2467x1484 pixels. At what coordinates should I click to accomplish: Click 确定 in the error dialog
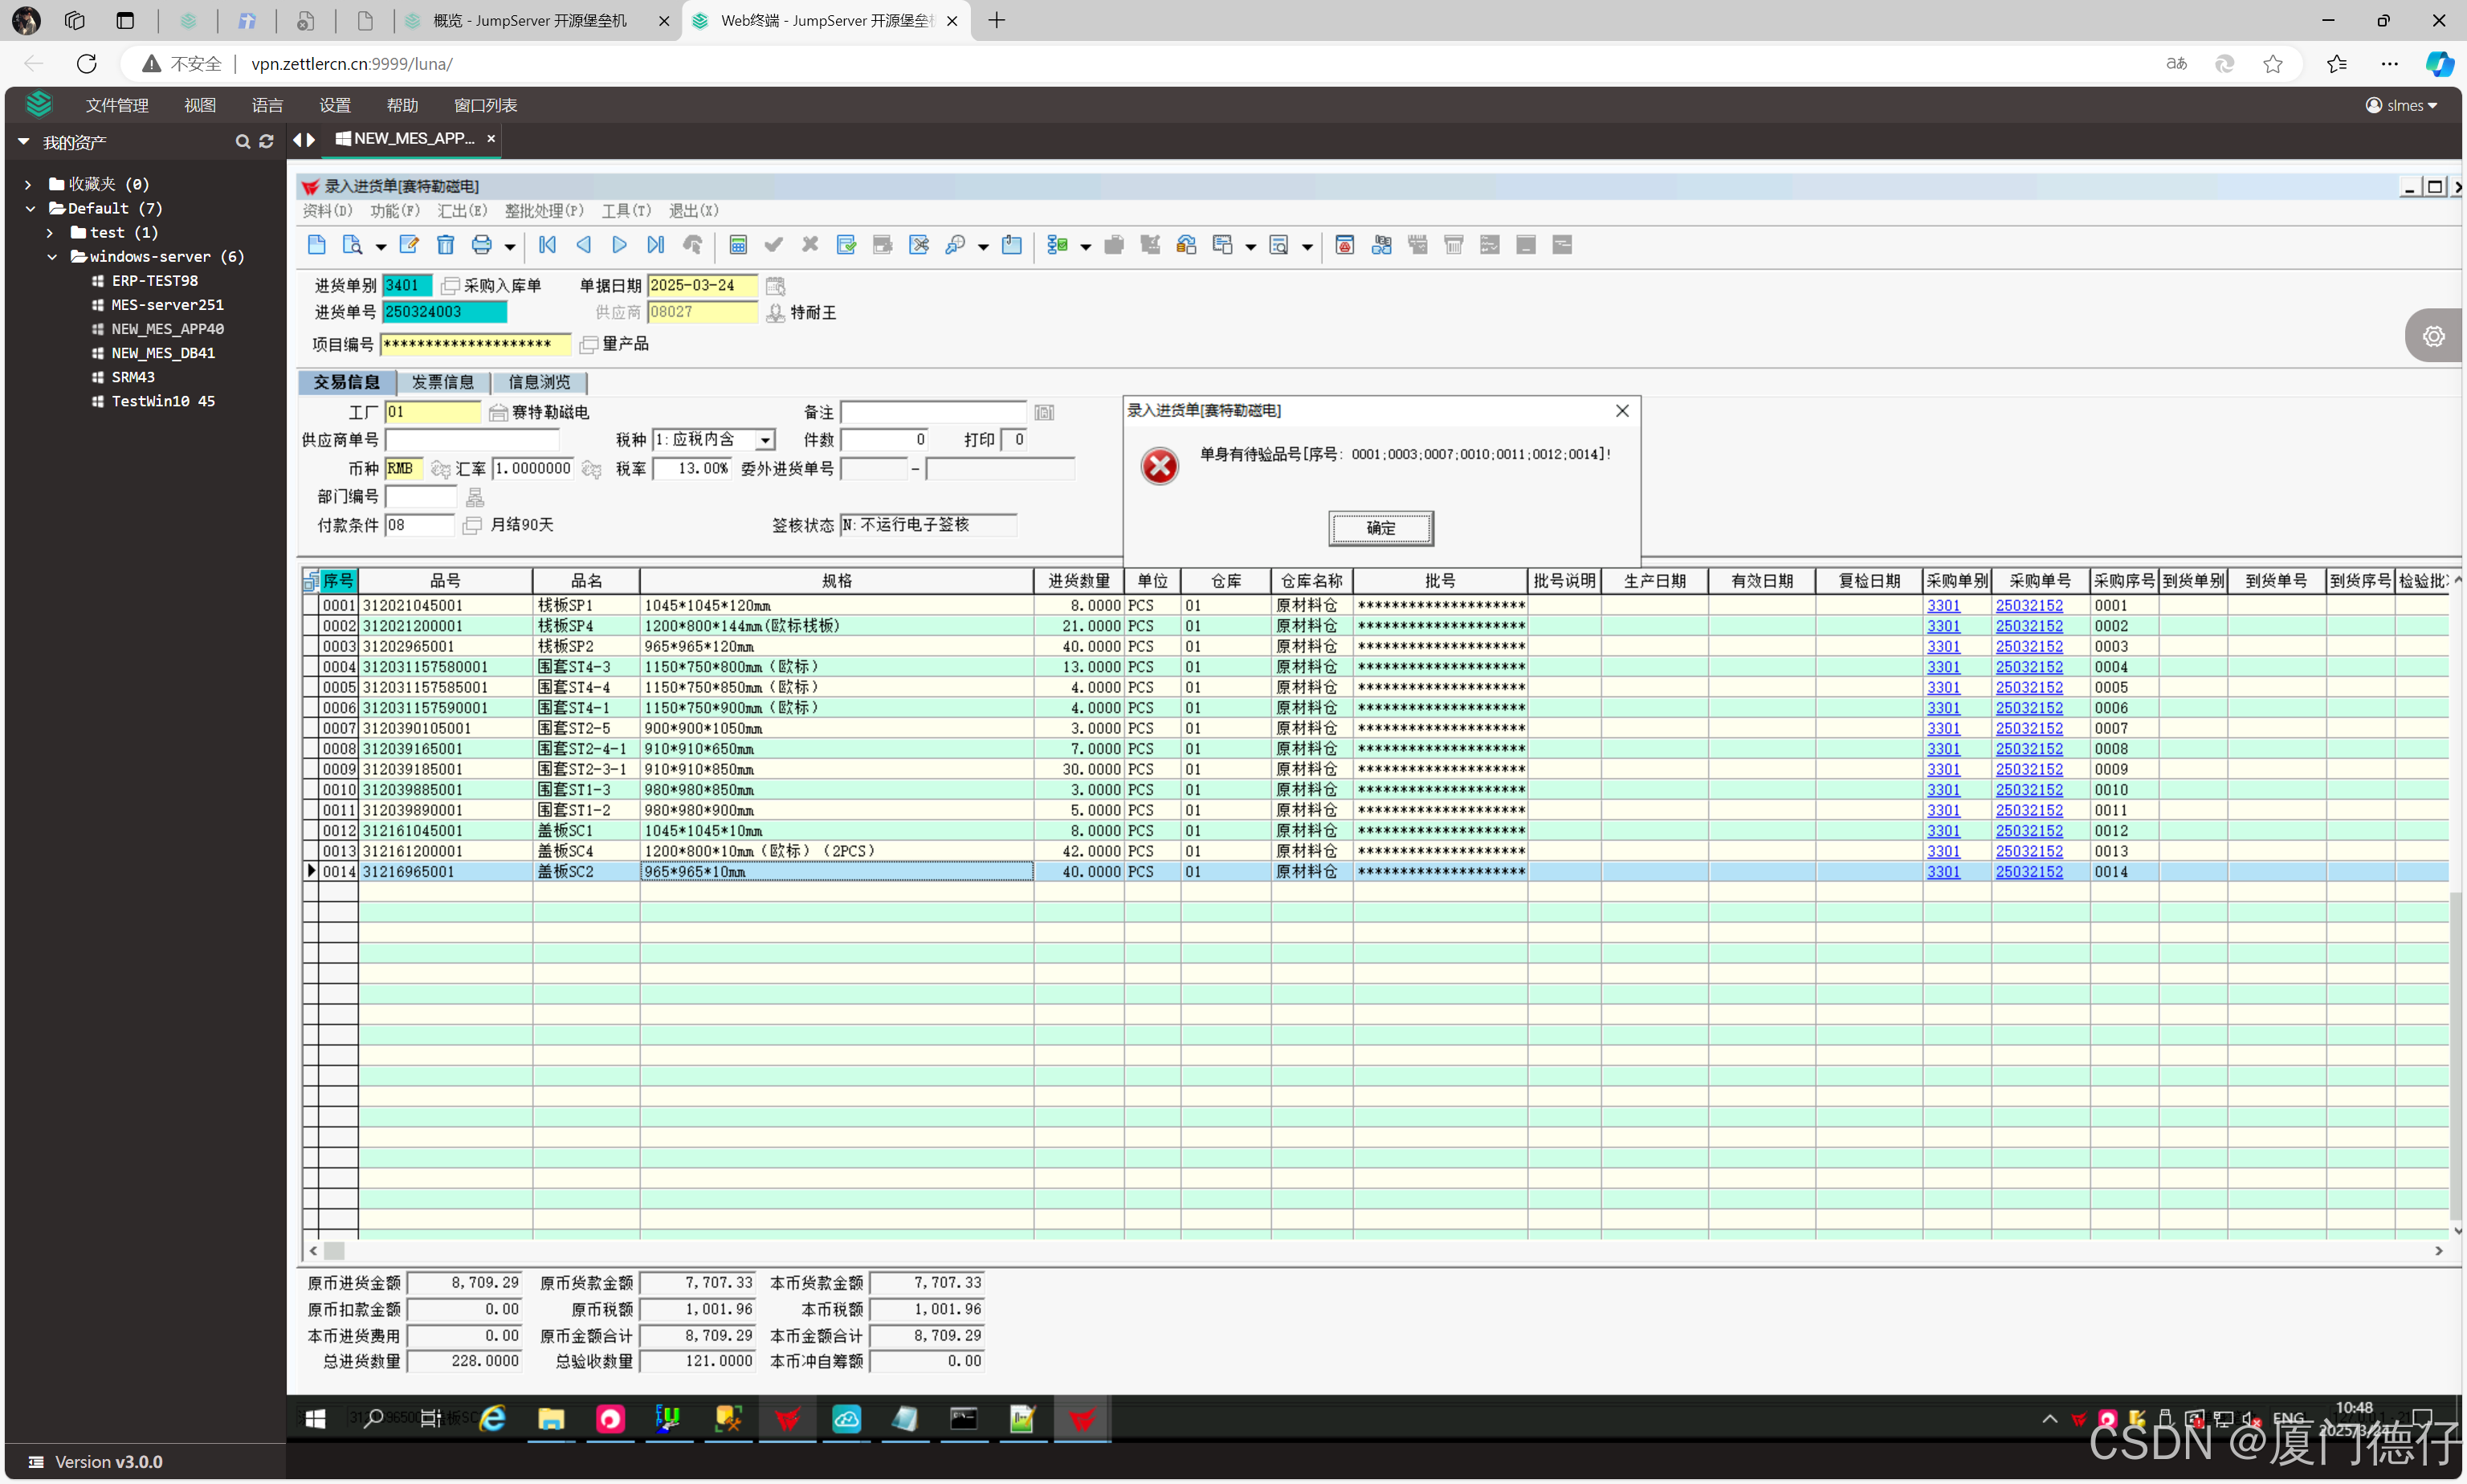click(x=1380, y=528)
